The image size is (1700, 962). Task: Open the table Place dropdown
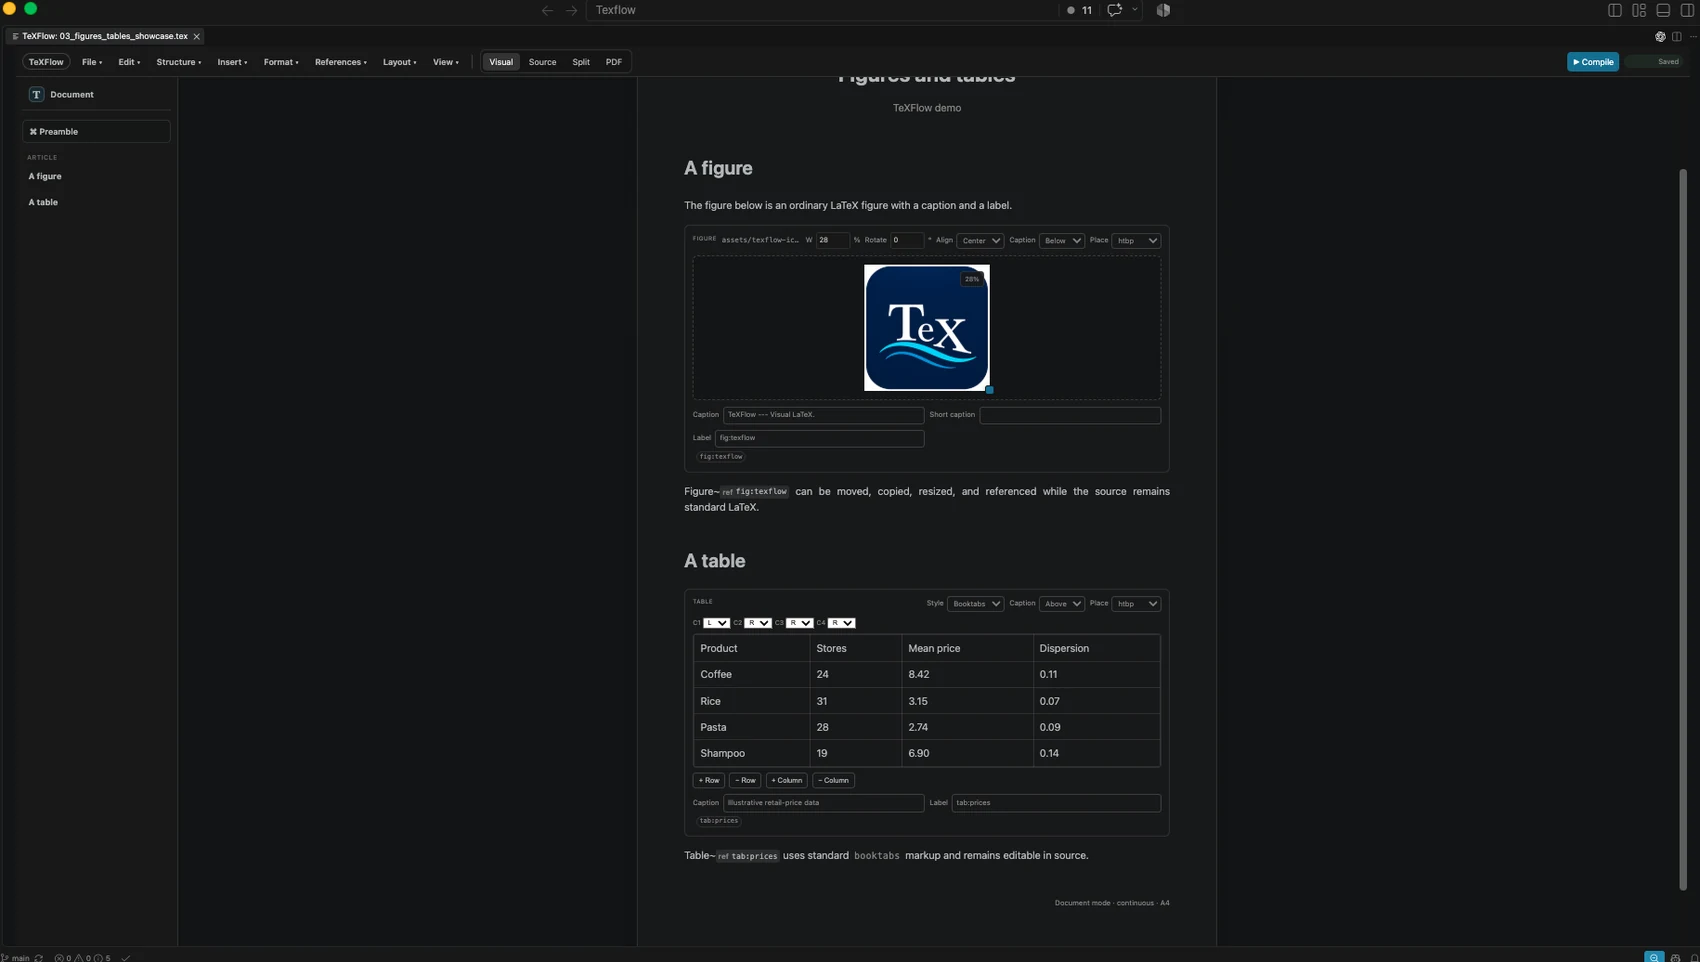[1136, 604]
